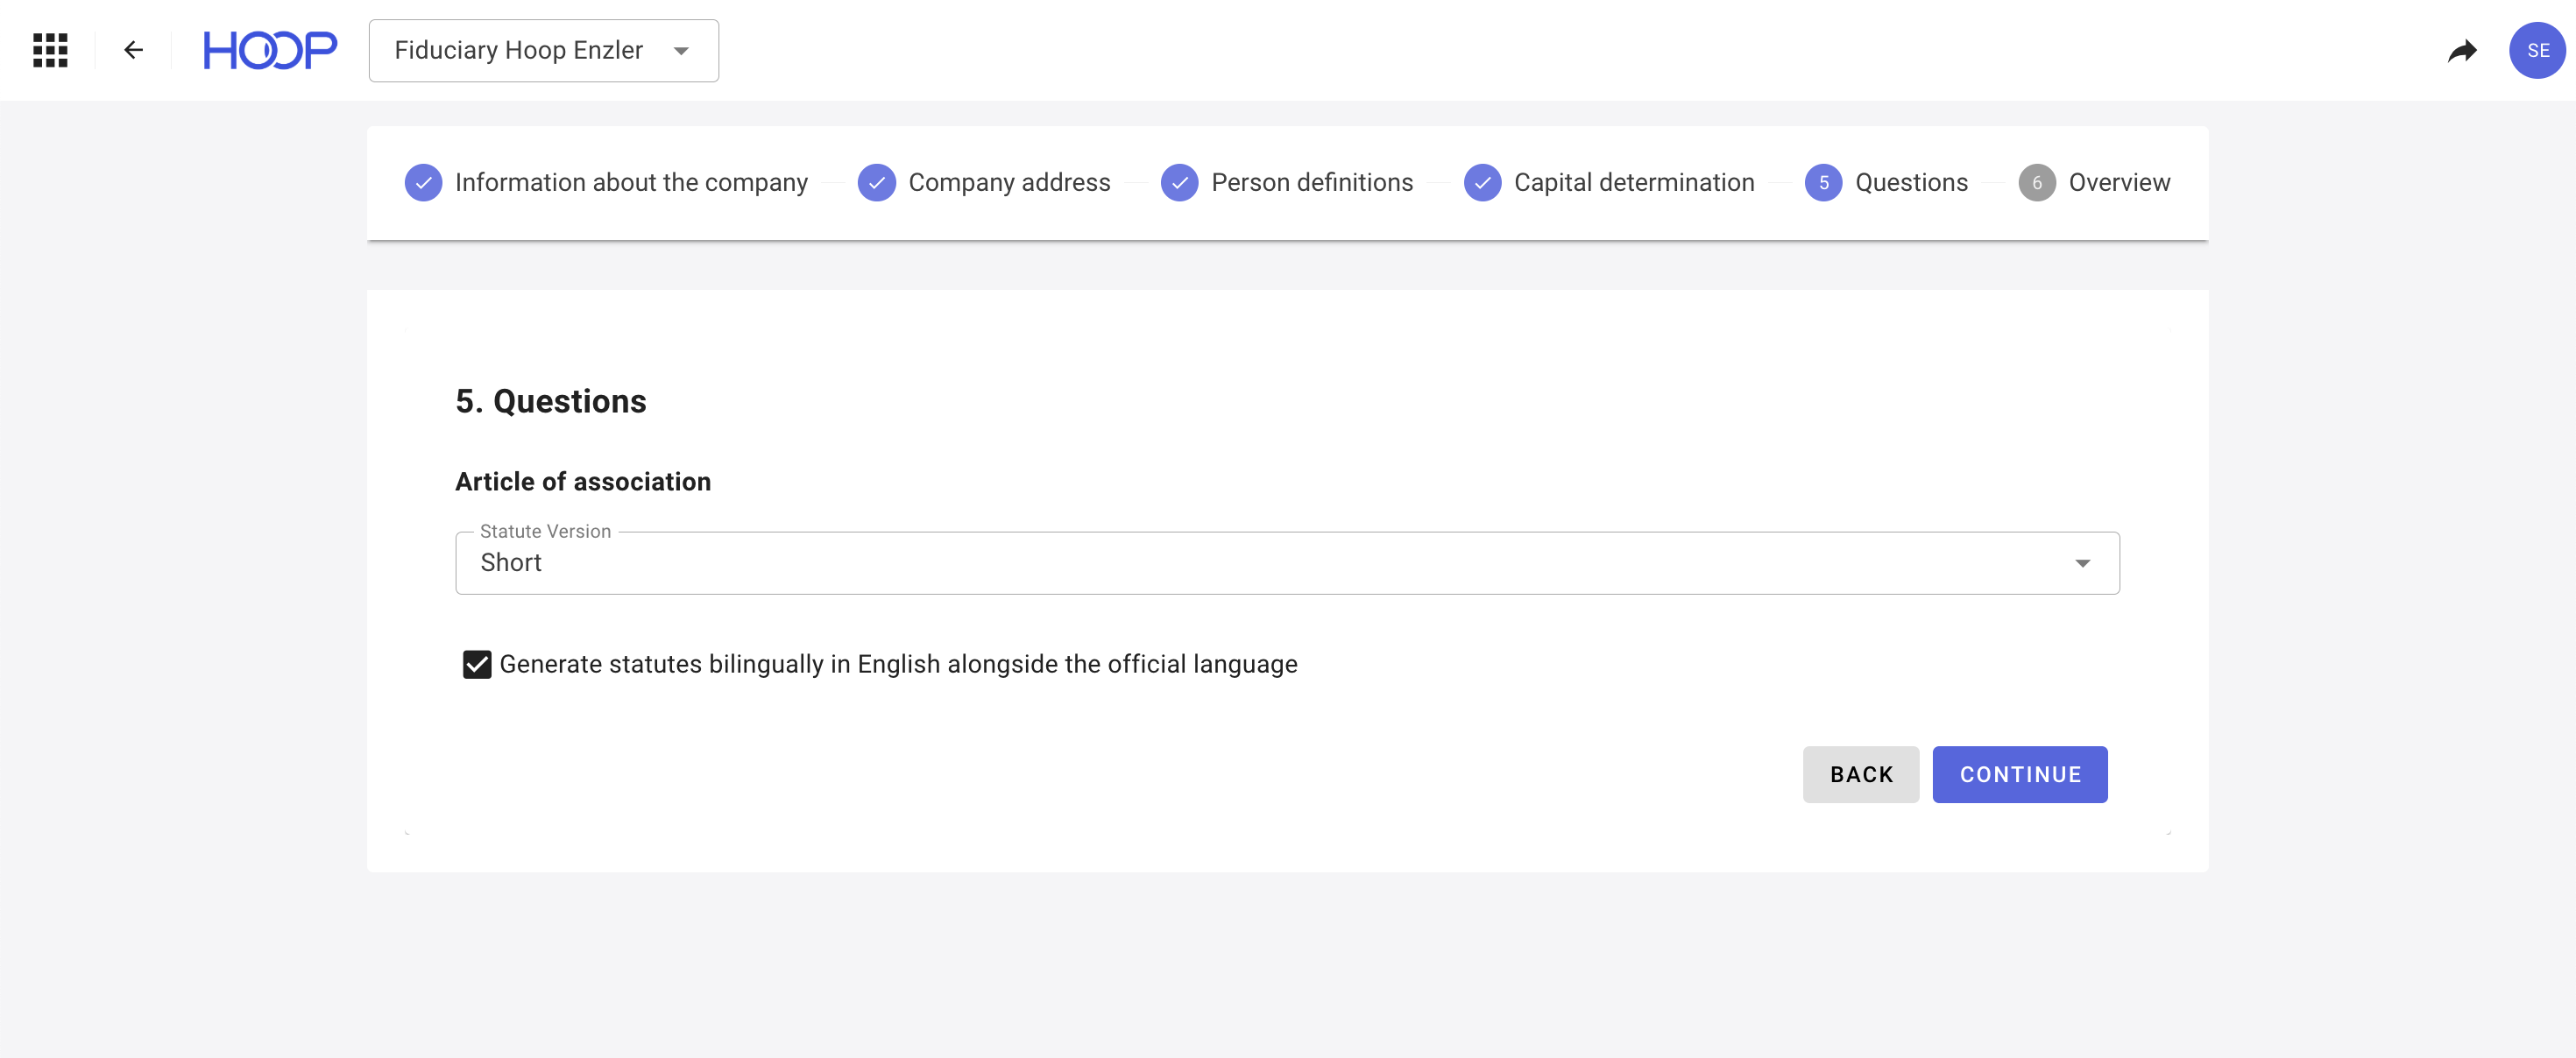Click the HOOP logo
This screenshot has width=2576, height=1058.
click(270, 50)
